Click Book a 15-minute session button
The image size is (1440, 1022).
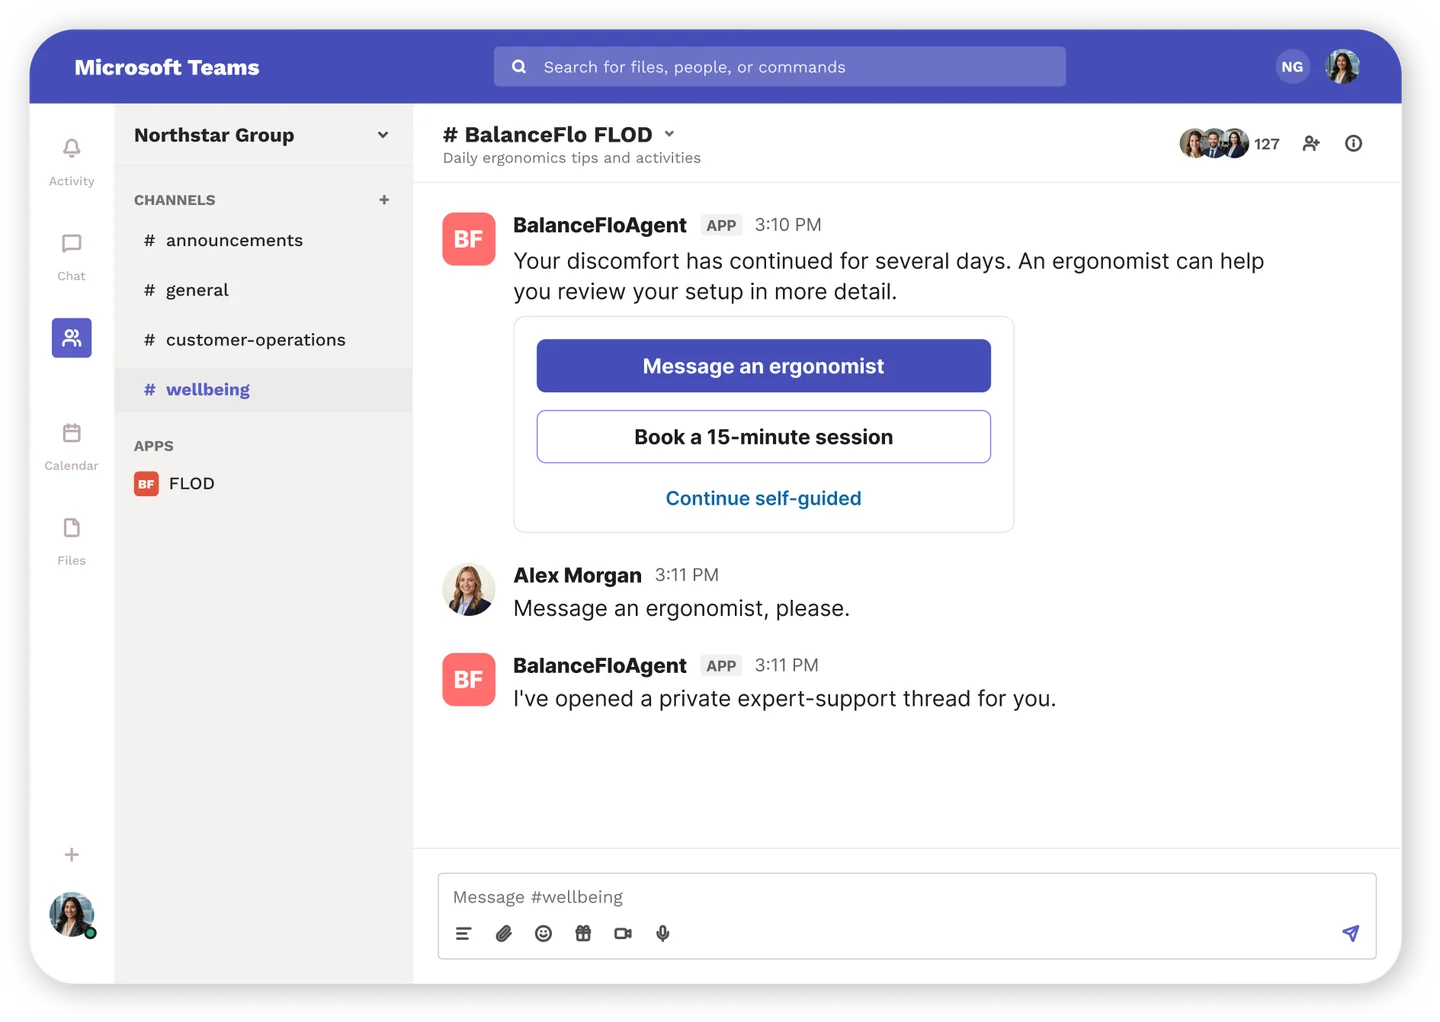click(763, 437)
